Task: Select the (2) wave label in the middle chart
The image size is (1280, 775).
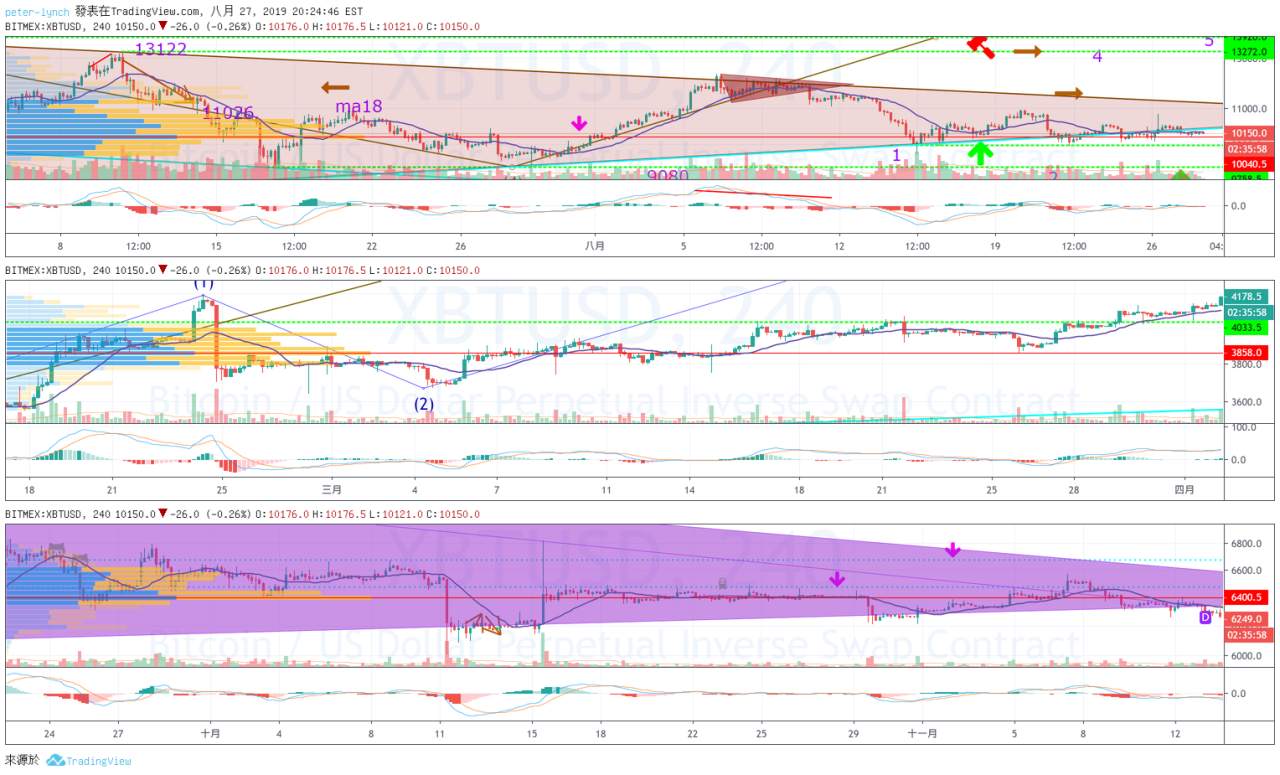Action: pos(424,404)
